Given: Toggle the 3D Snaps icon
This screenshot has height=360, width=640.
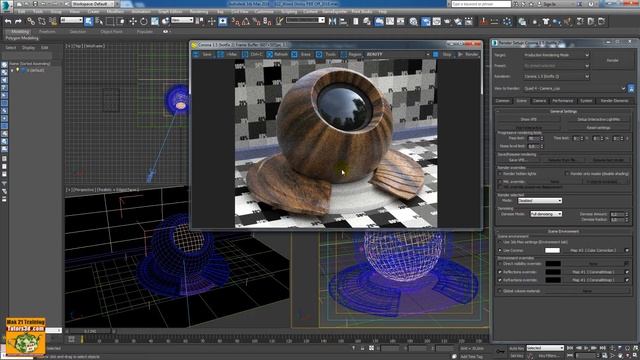Looking at the screenshot, I should (x=236, y=21).
